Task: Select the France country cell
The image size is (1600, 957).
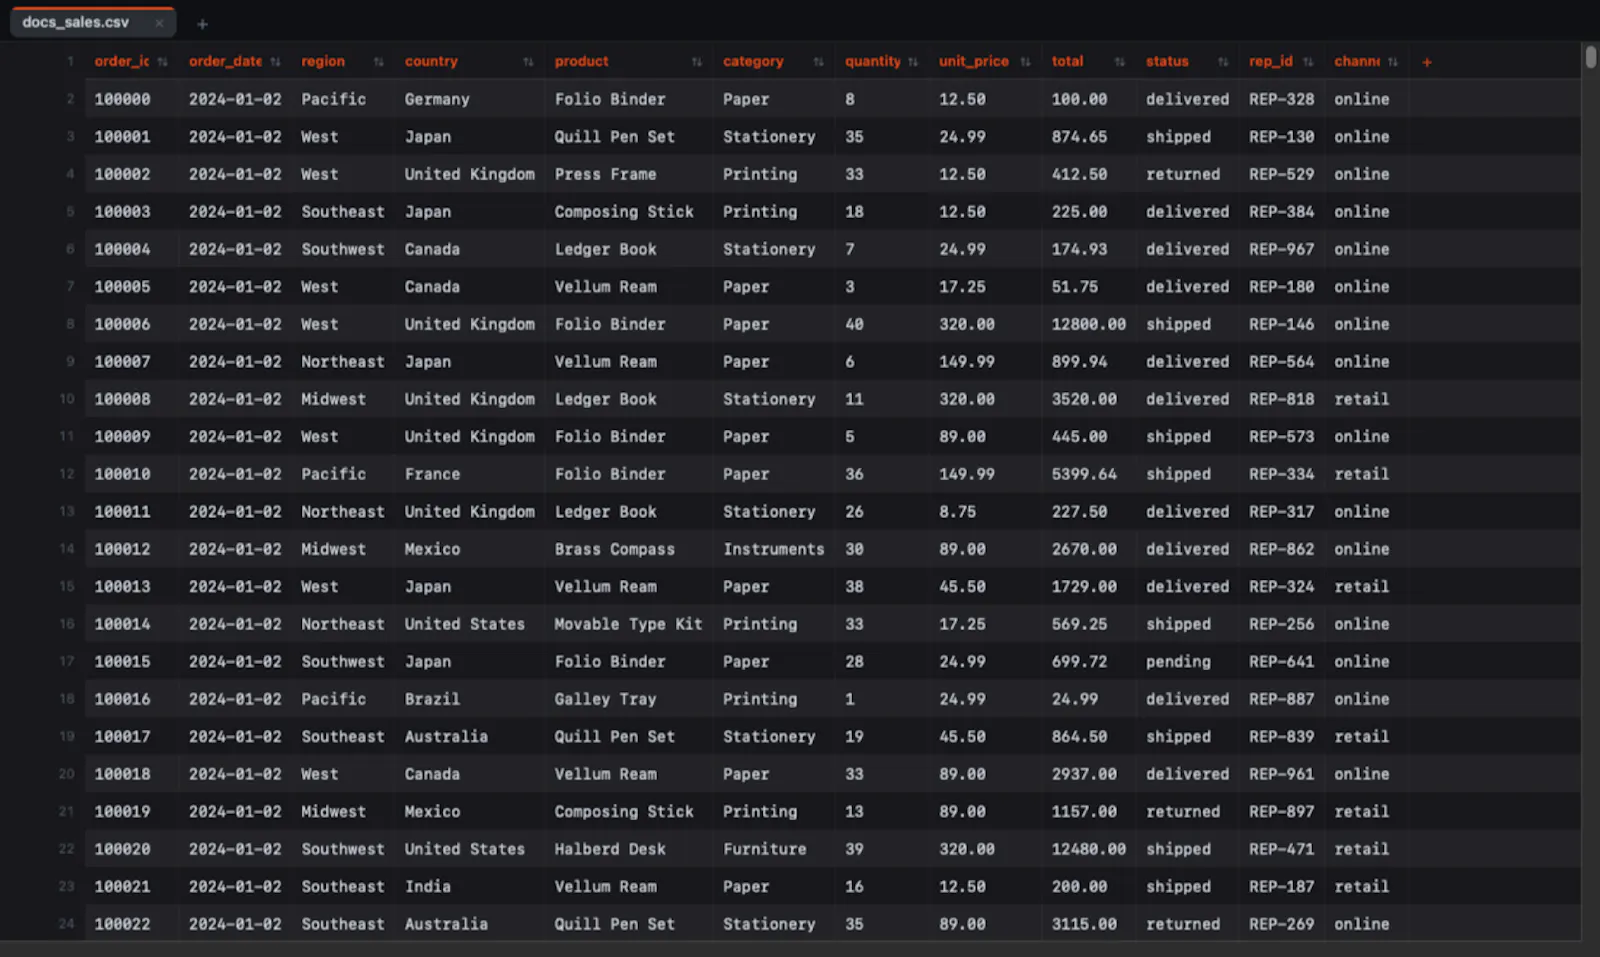Action: [x=471, y=474]
